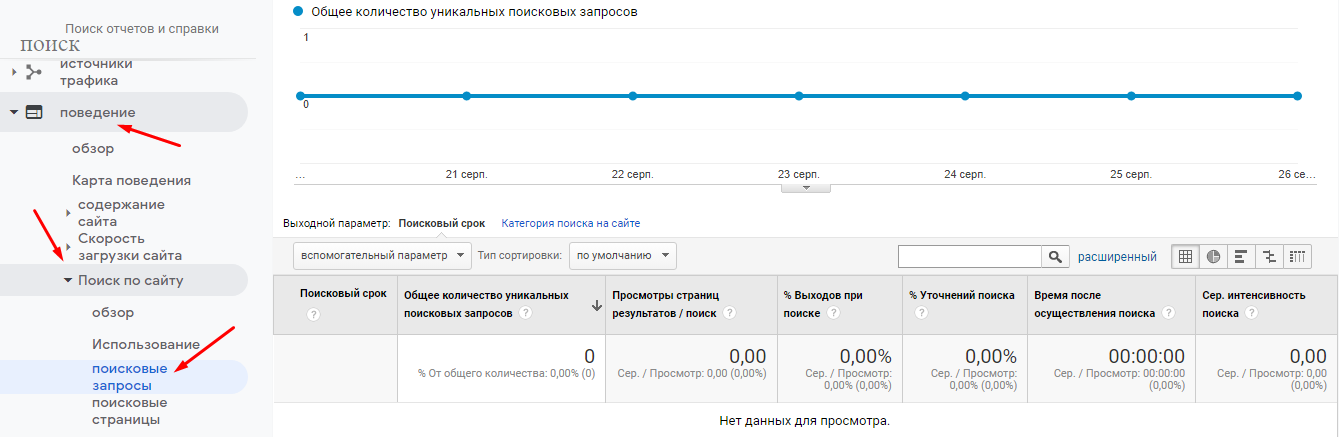Open 'Карта поведения' in sidebar
The height and width of the screenshot is (437, 1339).
131,181
